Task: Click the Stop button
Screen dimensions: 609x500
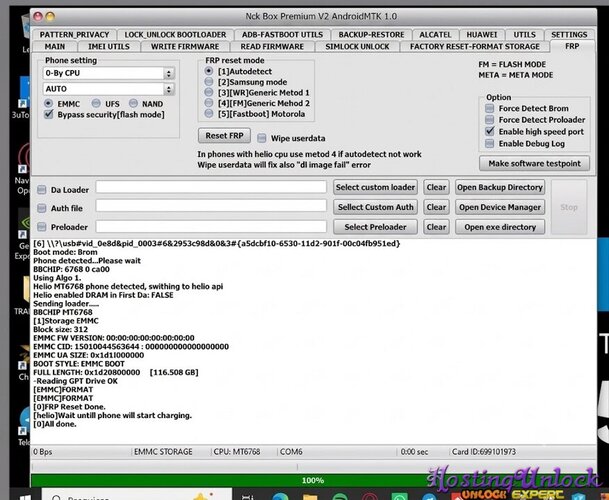Action: 569,207
